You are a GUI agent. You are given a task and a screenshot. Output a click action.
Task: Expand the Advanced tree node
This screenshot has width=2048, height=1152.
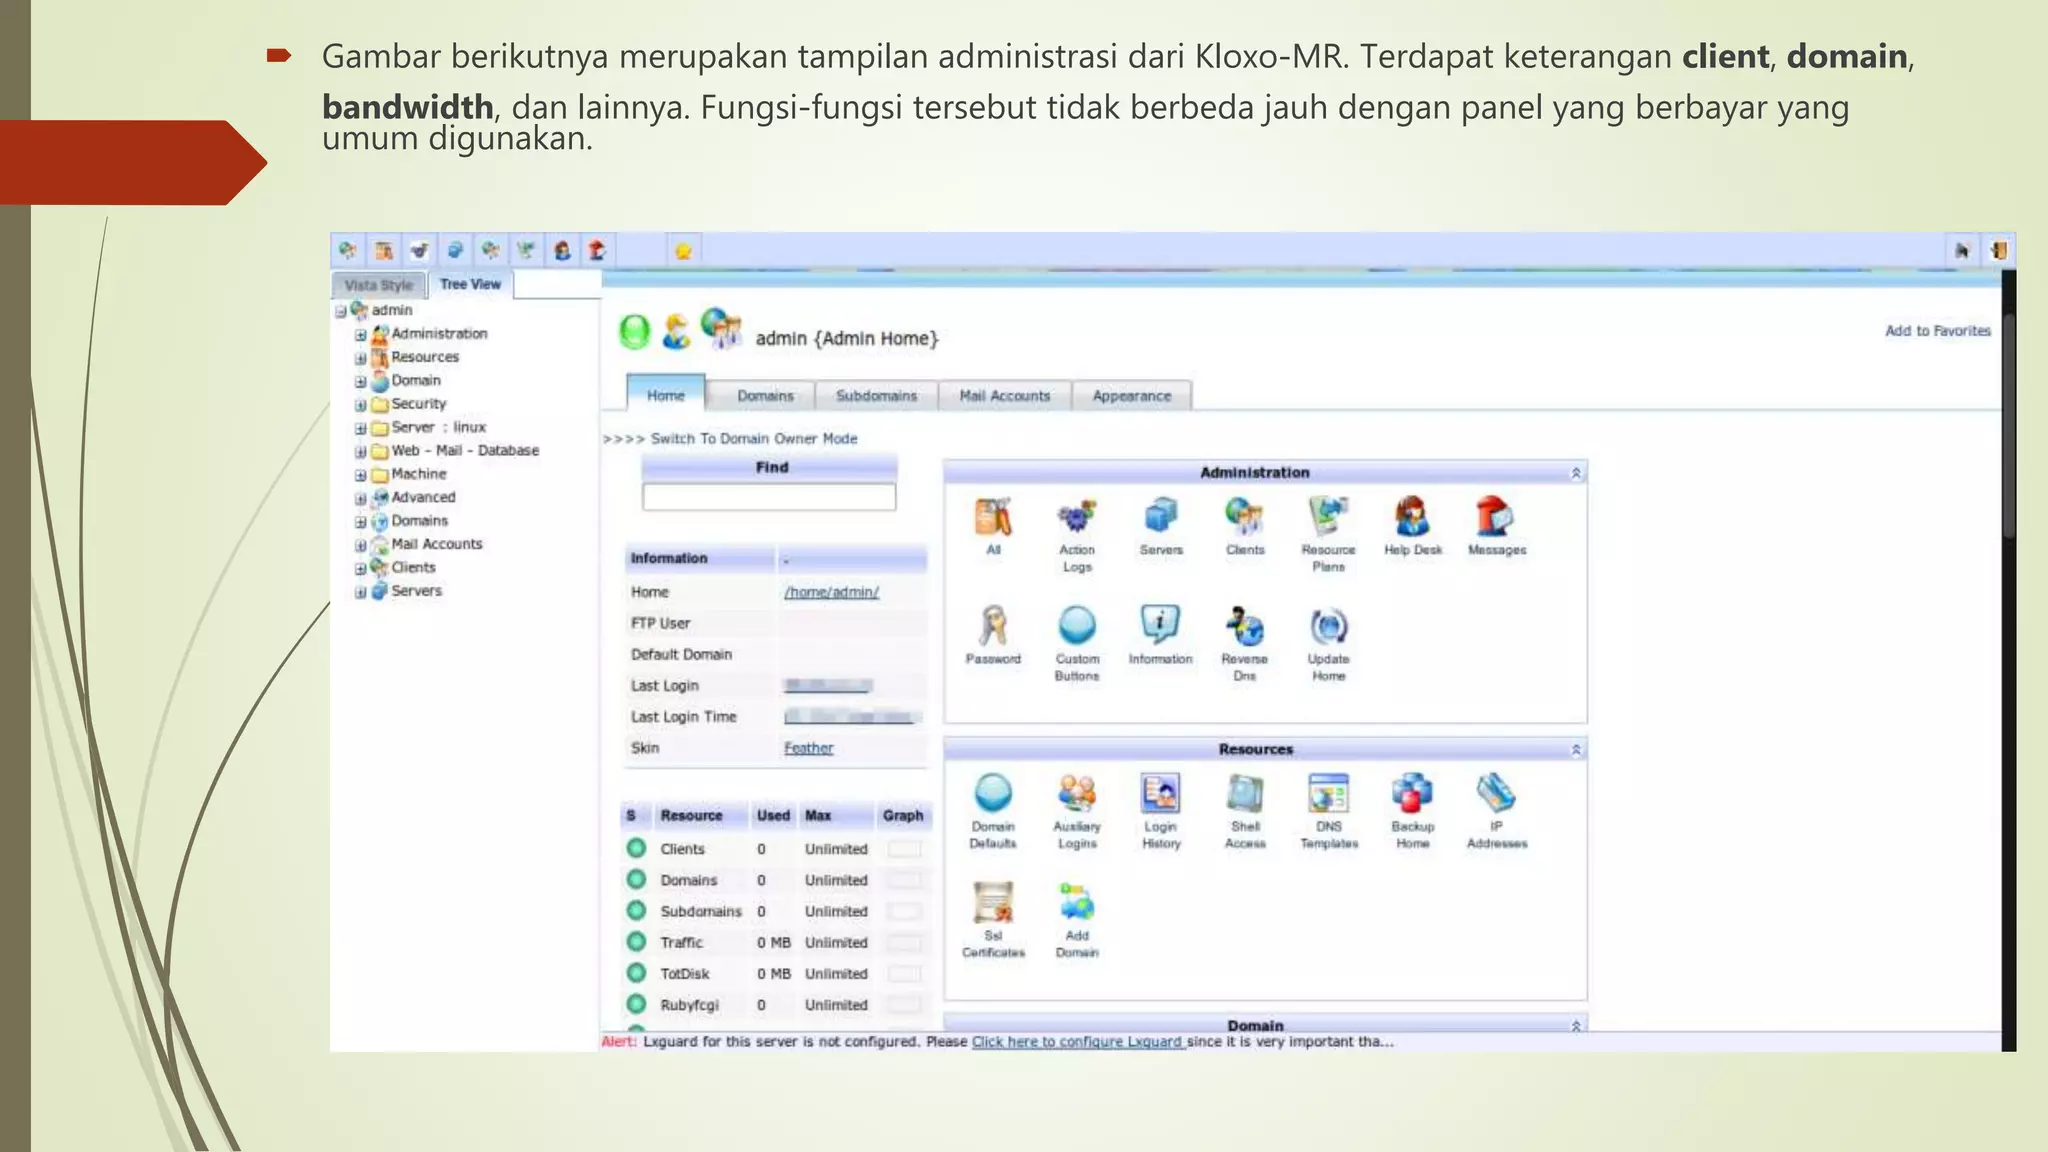360,498
